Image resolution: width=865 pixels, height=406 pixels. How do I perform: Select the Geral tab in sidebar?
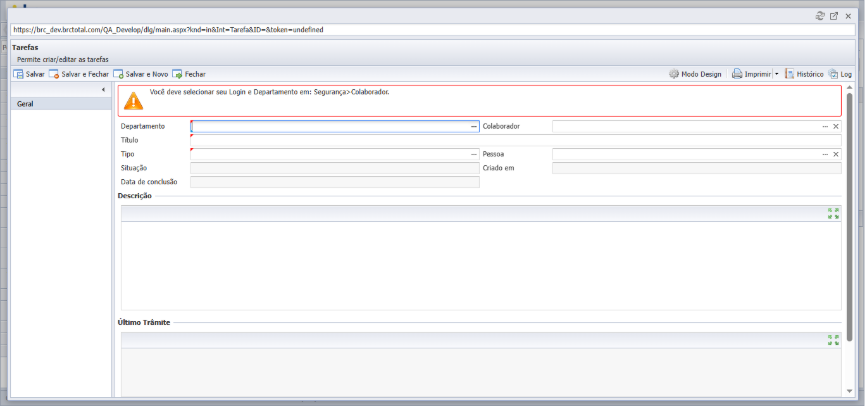tap(61, 104)
